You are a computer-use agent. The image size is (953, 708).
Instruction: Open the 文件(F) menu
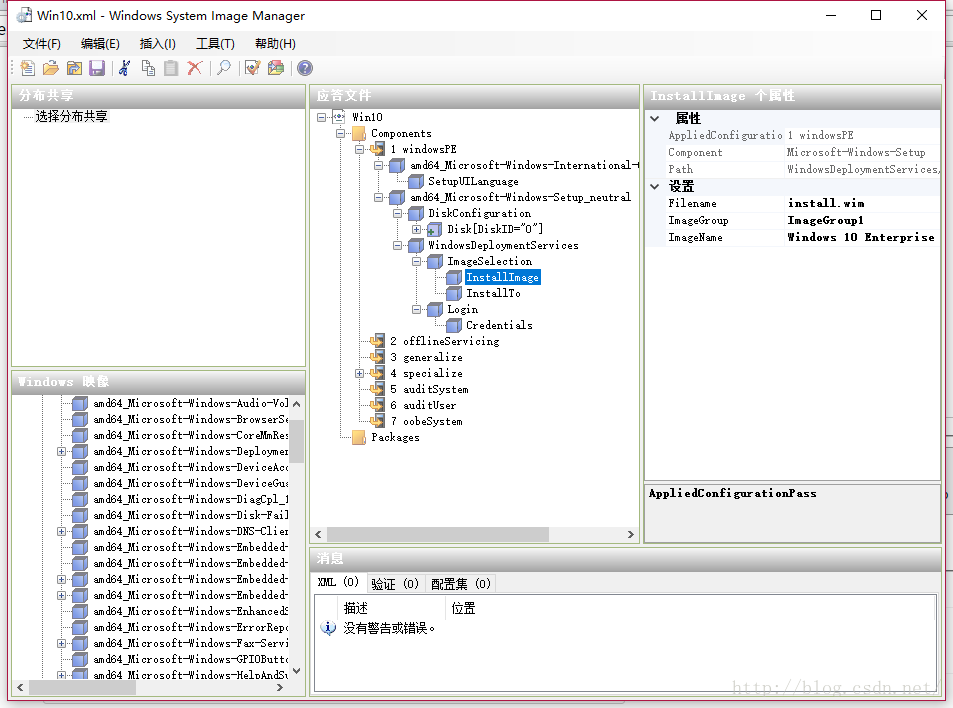pos(42,44)
